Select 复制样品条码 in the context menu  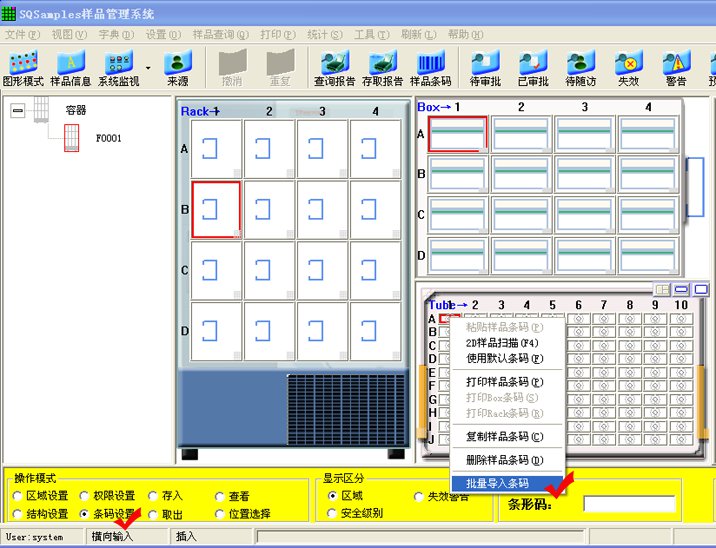(504, 436)
